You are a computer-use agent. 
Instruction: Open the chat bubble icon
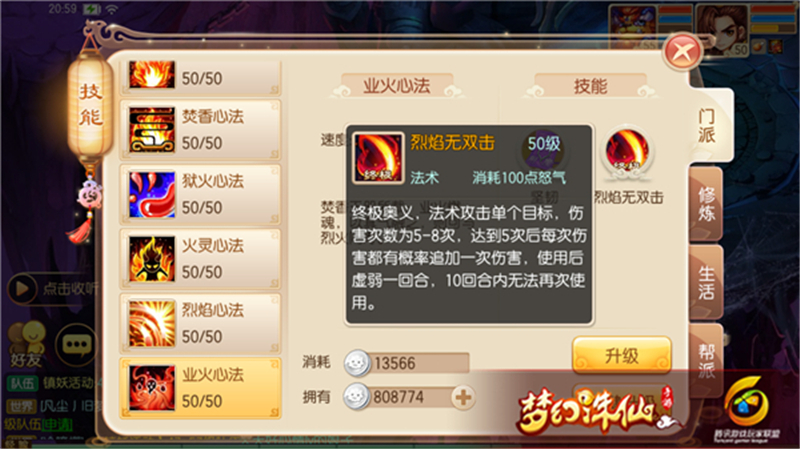click(x=76, y=345)
